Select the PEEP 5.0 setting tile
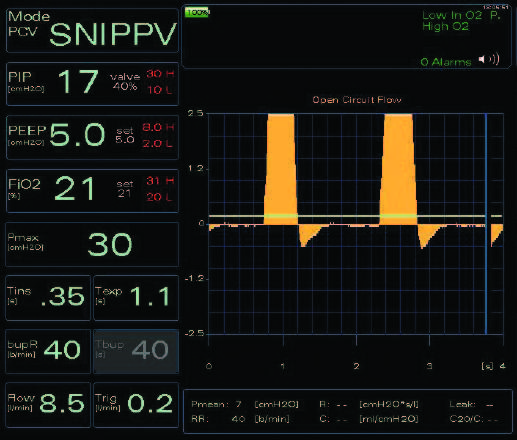The image size is (517, 440). (x=92, y=137)
